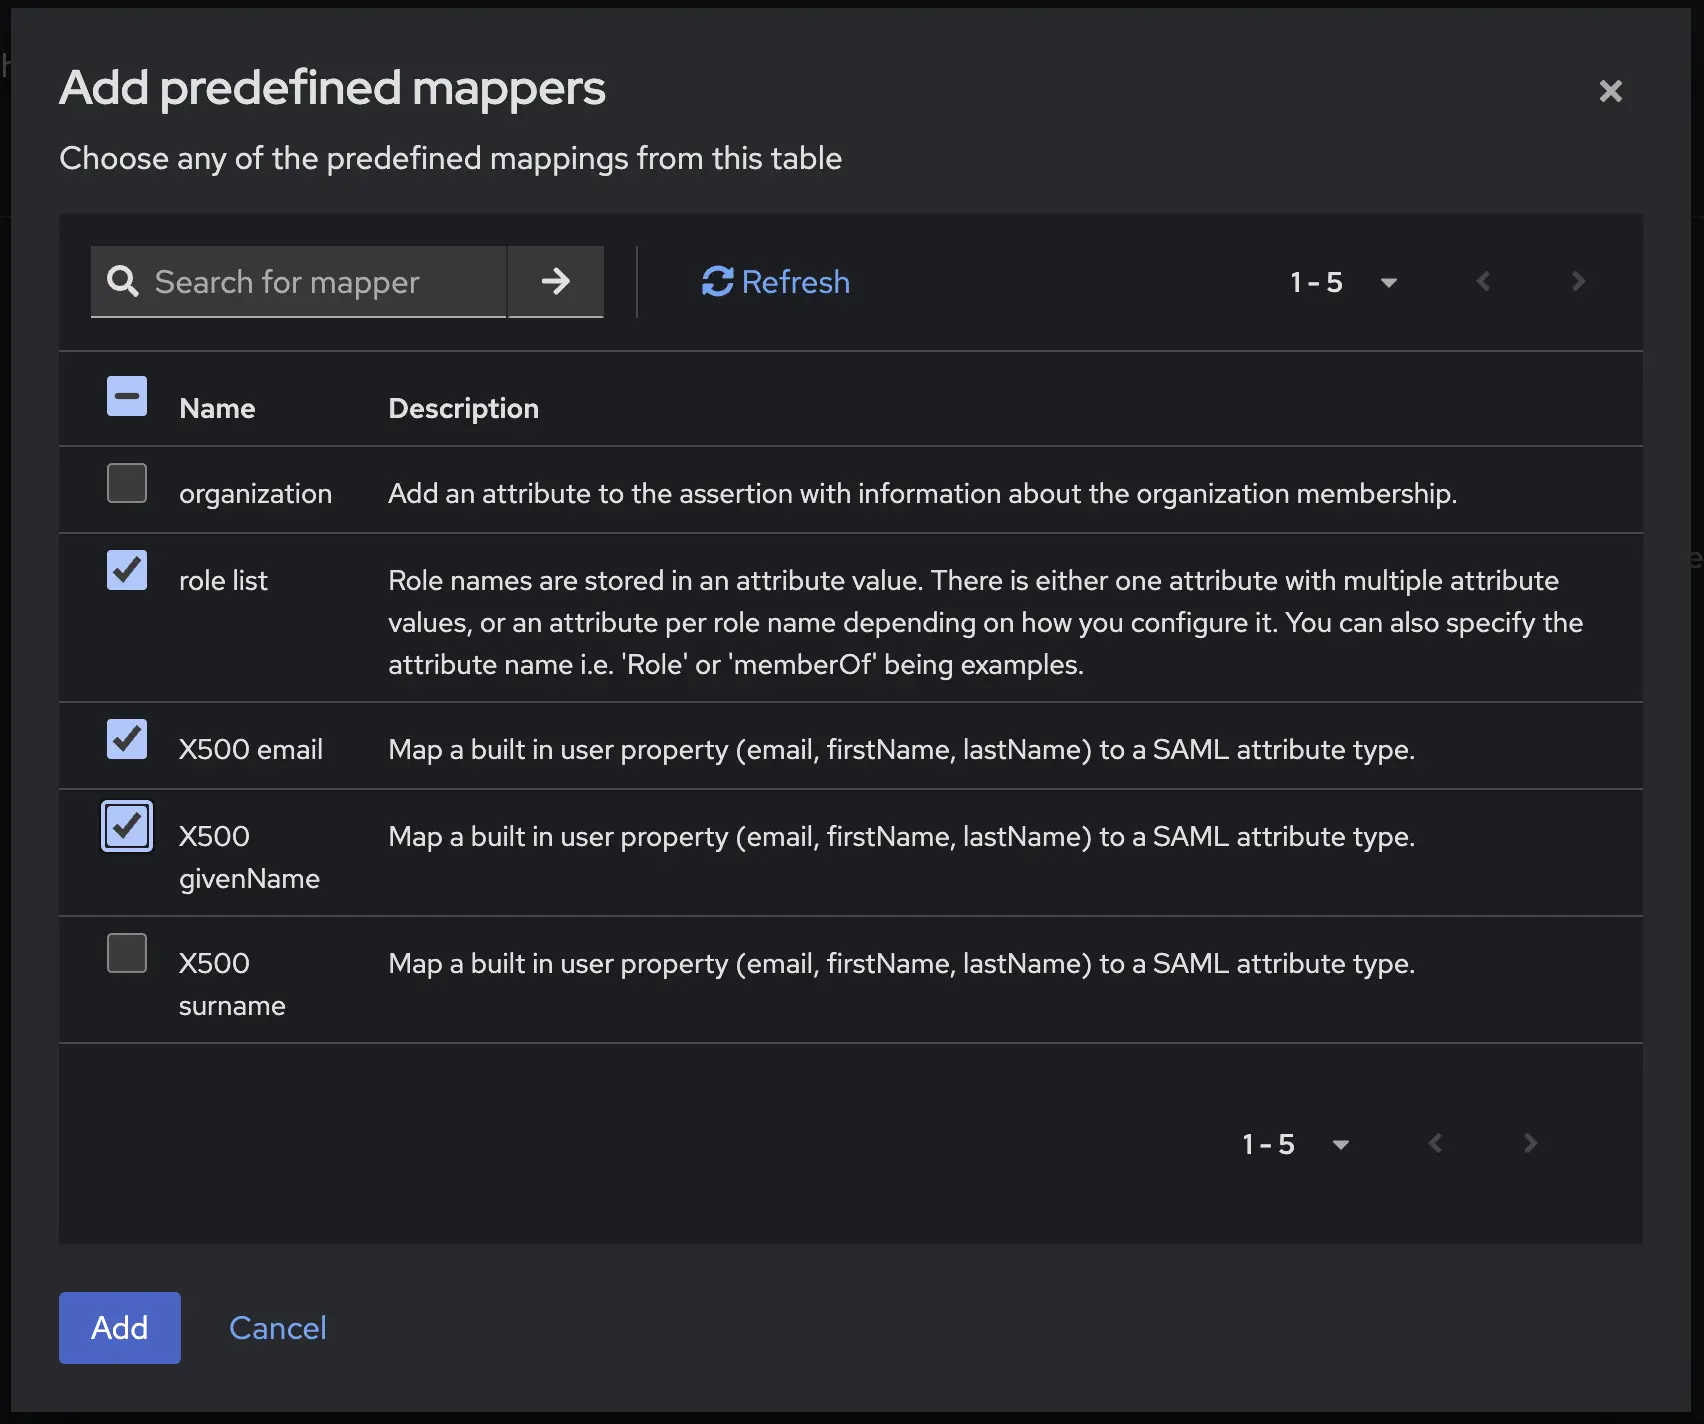The width and height of the screenshot is (1704, 1424).
Task: Click the role list name cell
Action: tap(223, 580)
